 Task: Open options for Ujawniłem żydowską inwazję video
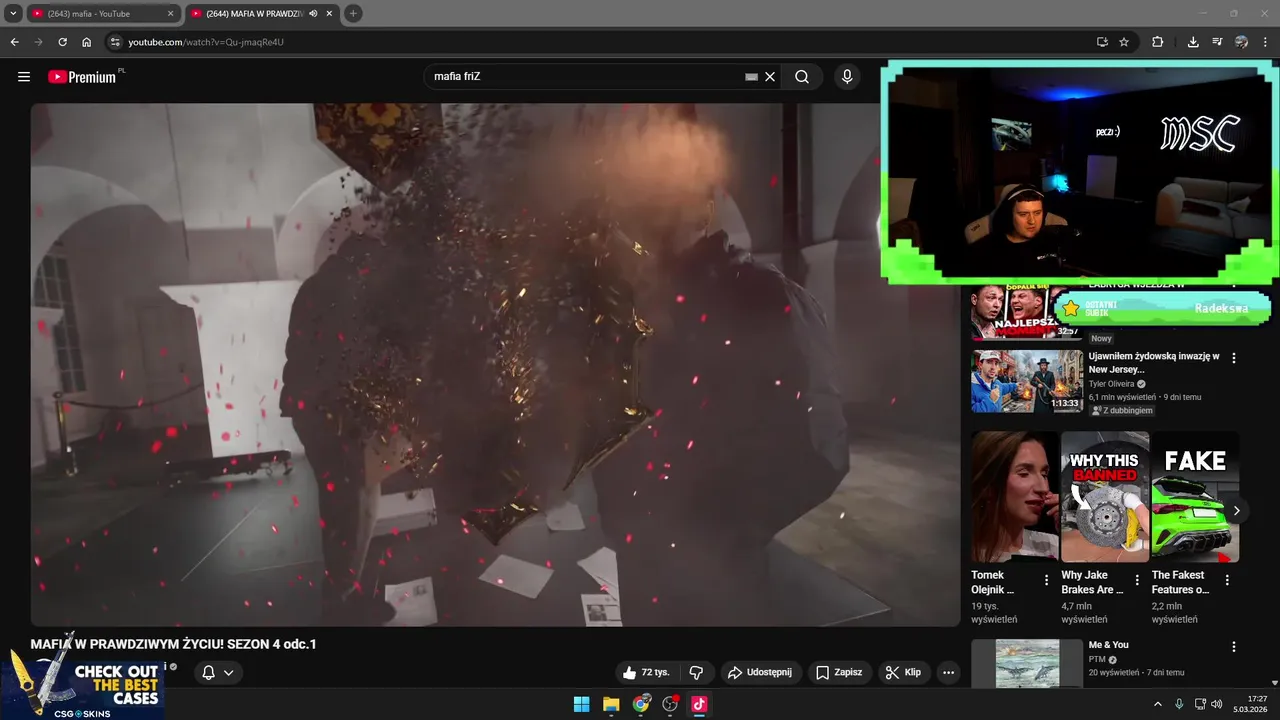[1234, 358]
